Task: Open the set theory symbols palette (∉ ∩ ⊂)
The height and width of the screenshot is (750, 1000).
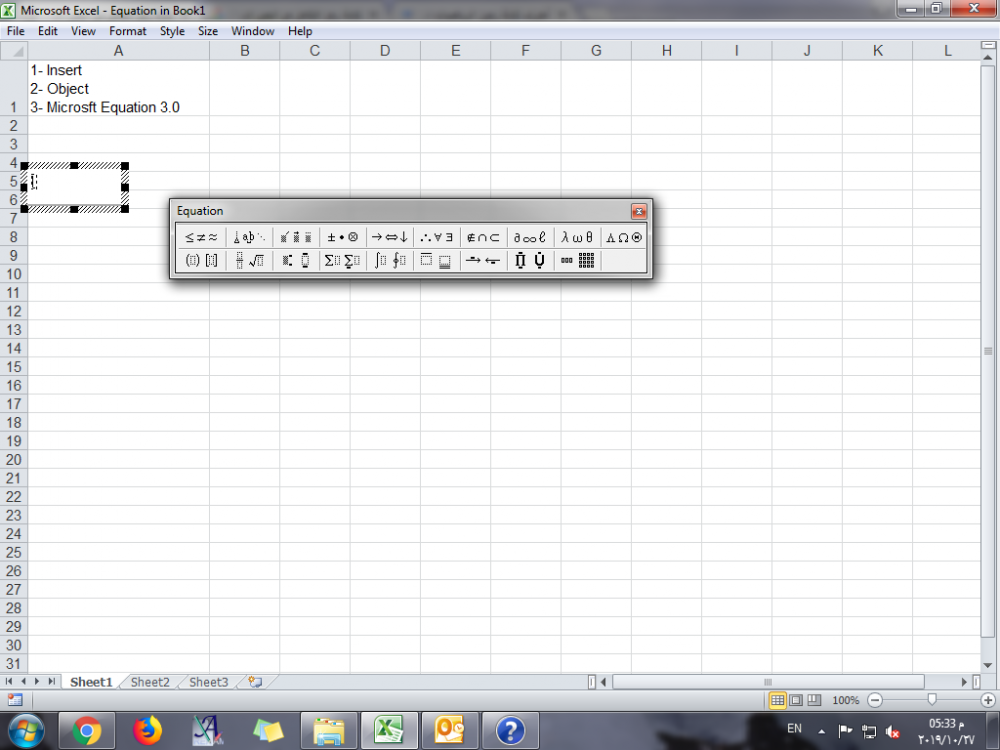Action: (x=483, y=237)
